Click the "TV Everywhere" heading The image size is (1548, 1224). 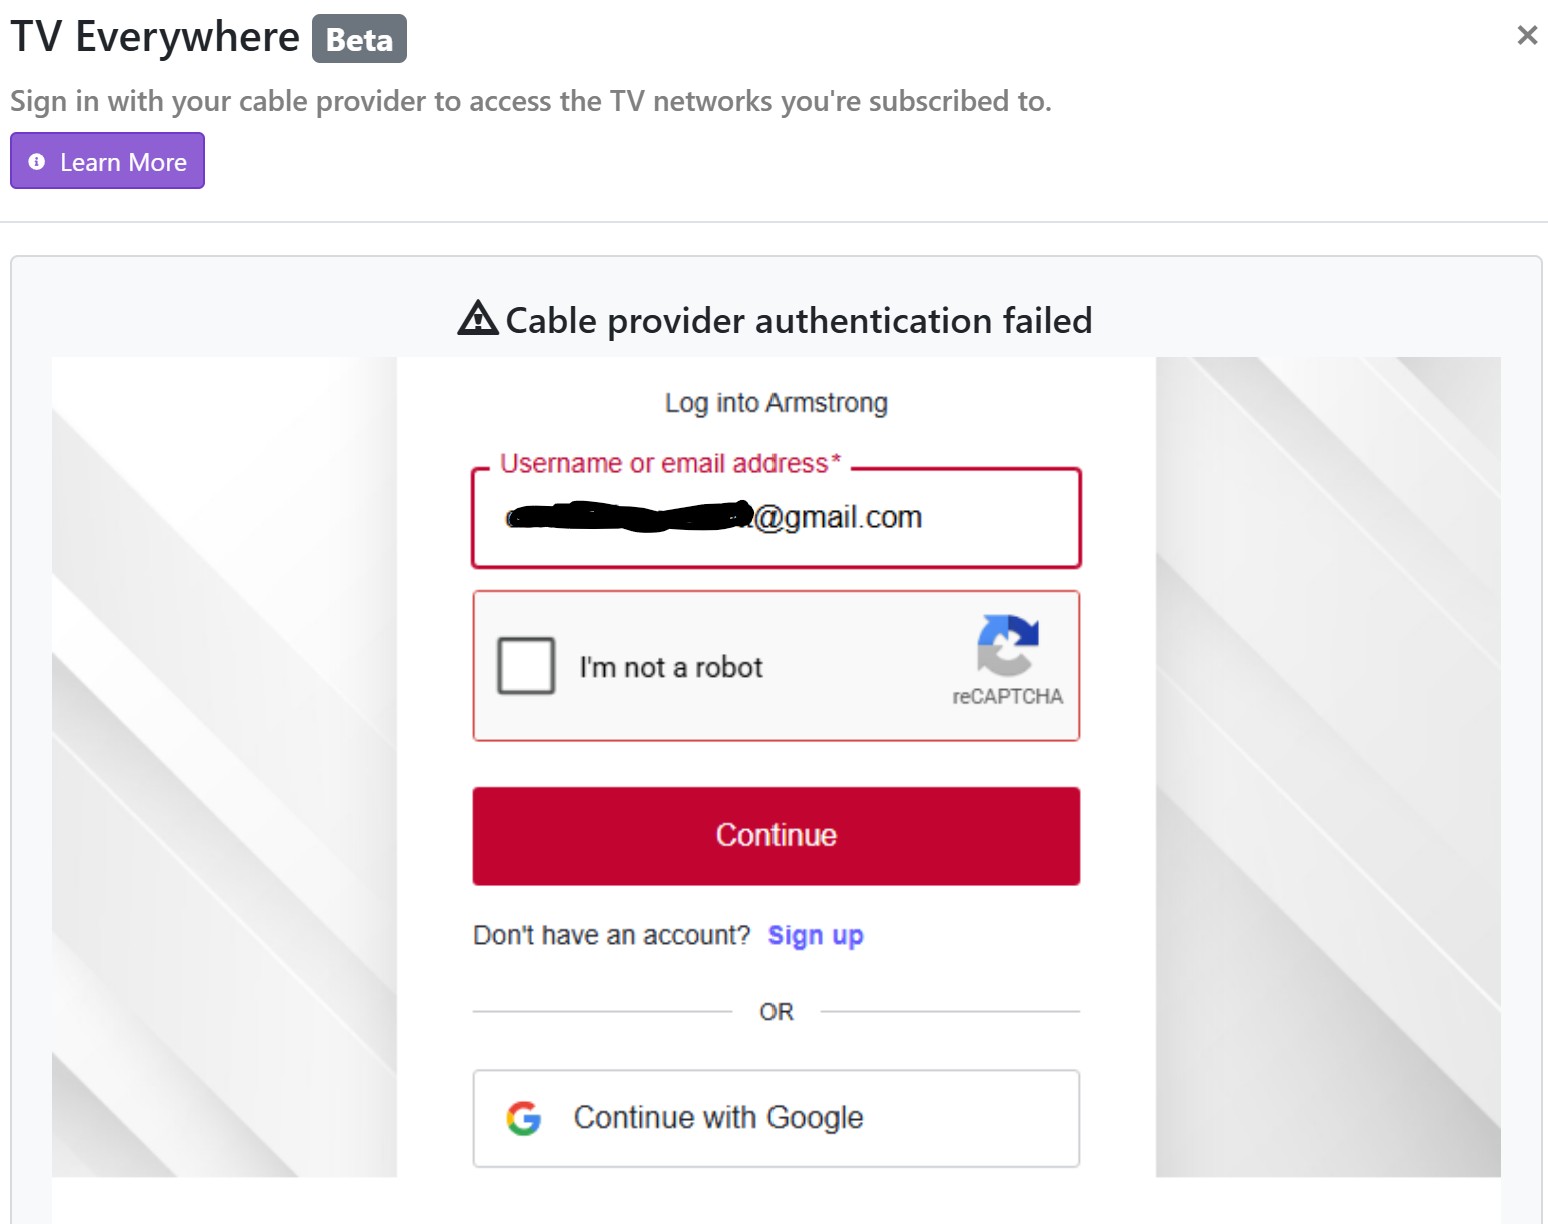[155, 38]
